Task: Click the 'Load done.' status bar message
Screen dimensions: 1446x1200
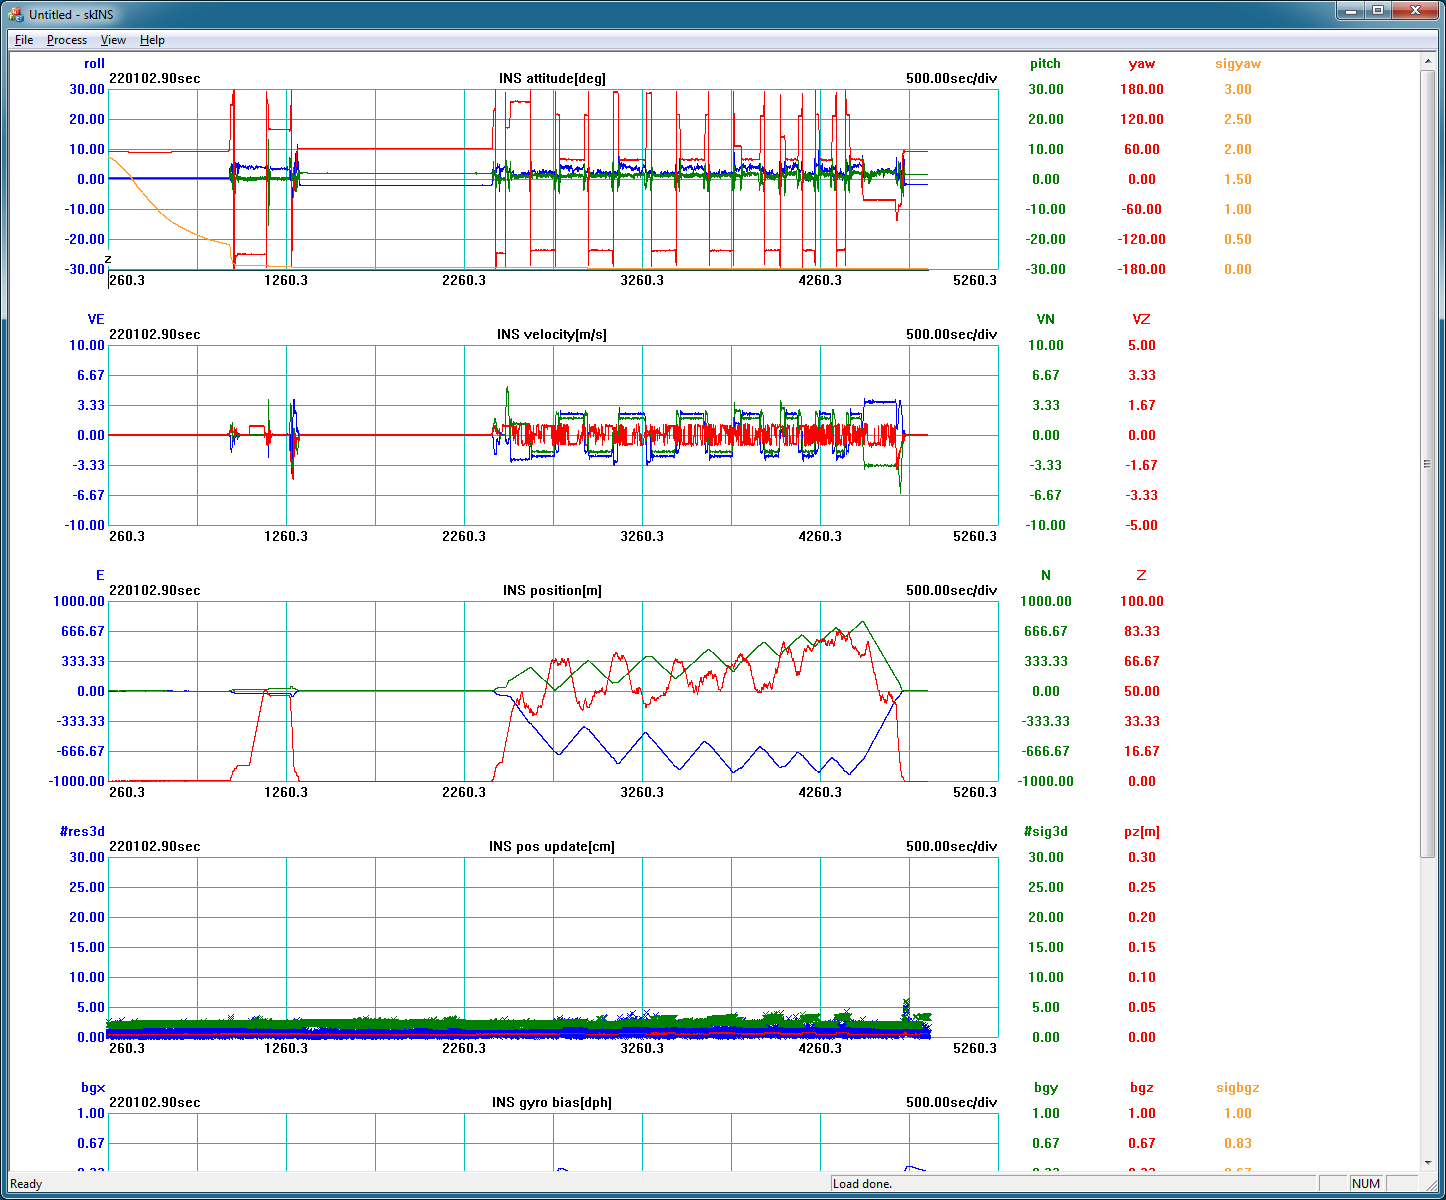Action: tap(862, 1184)
